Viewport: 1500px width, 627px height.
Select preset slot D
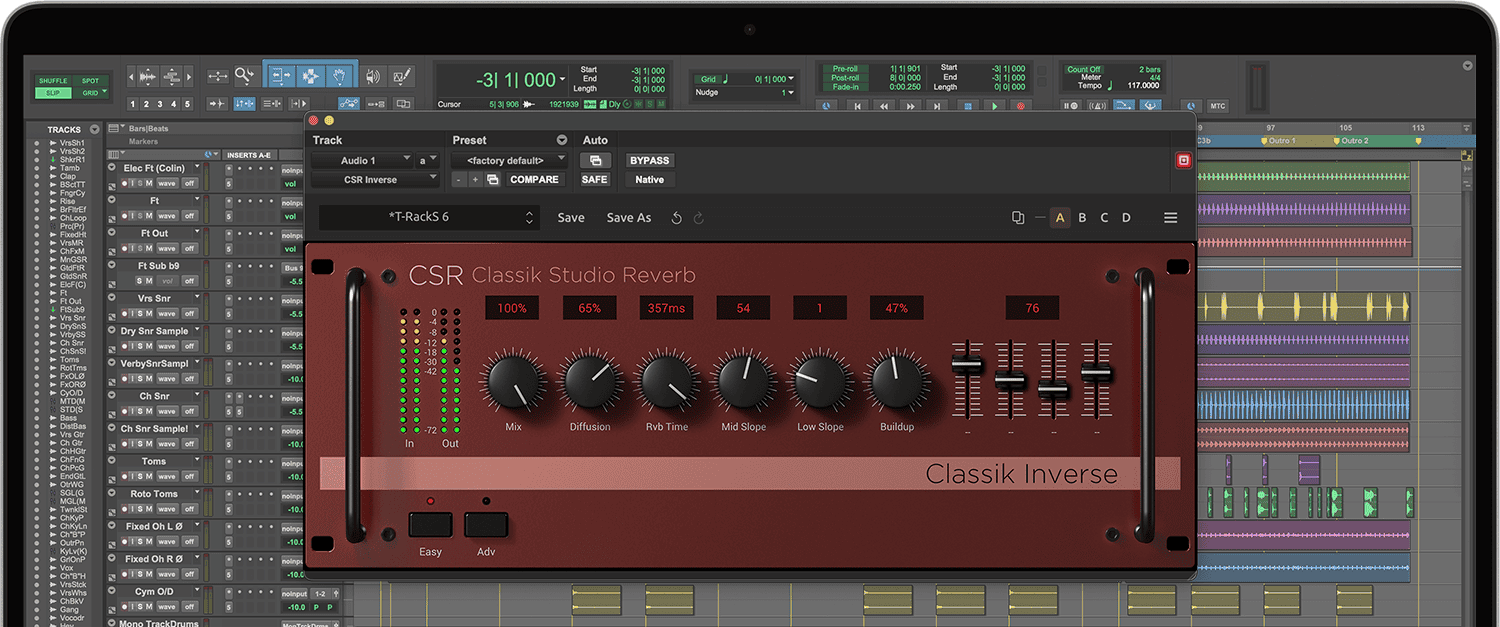click(1126, 218)
